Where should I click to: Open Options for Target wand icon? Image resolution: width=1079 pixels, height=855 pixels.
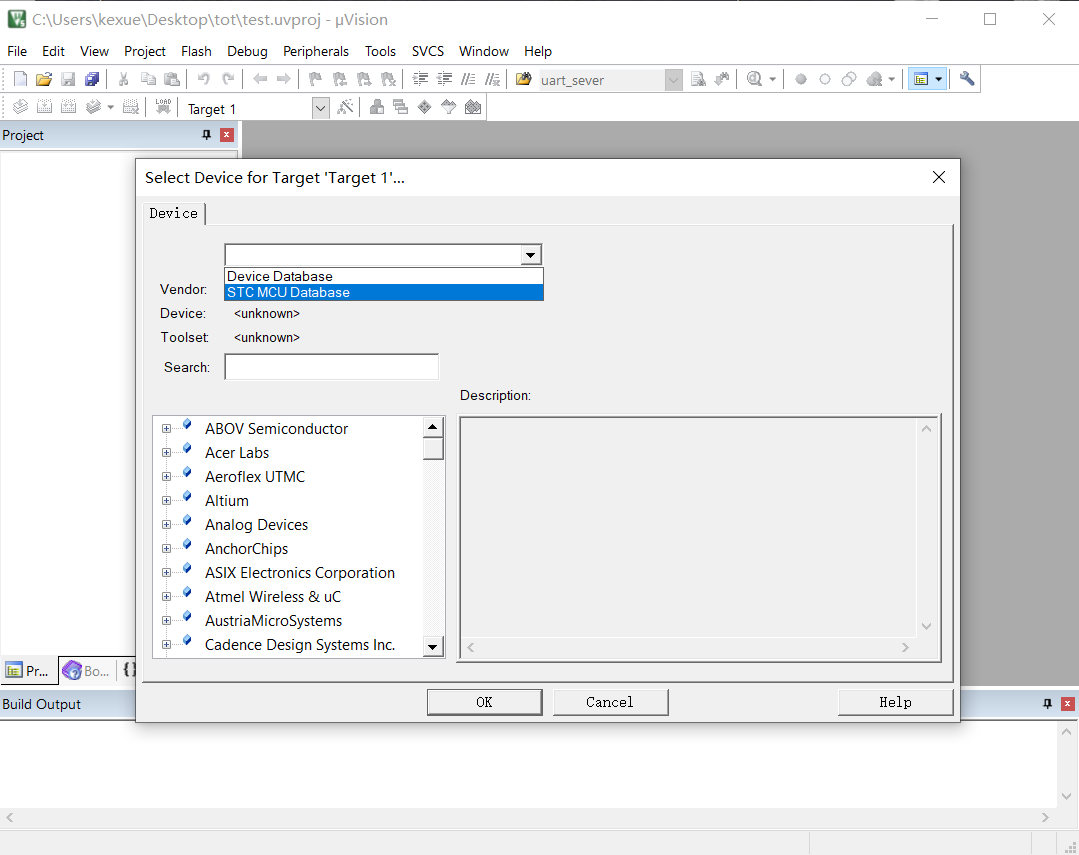click(346, 108)
